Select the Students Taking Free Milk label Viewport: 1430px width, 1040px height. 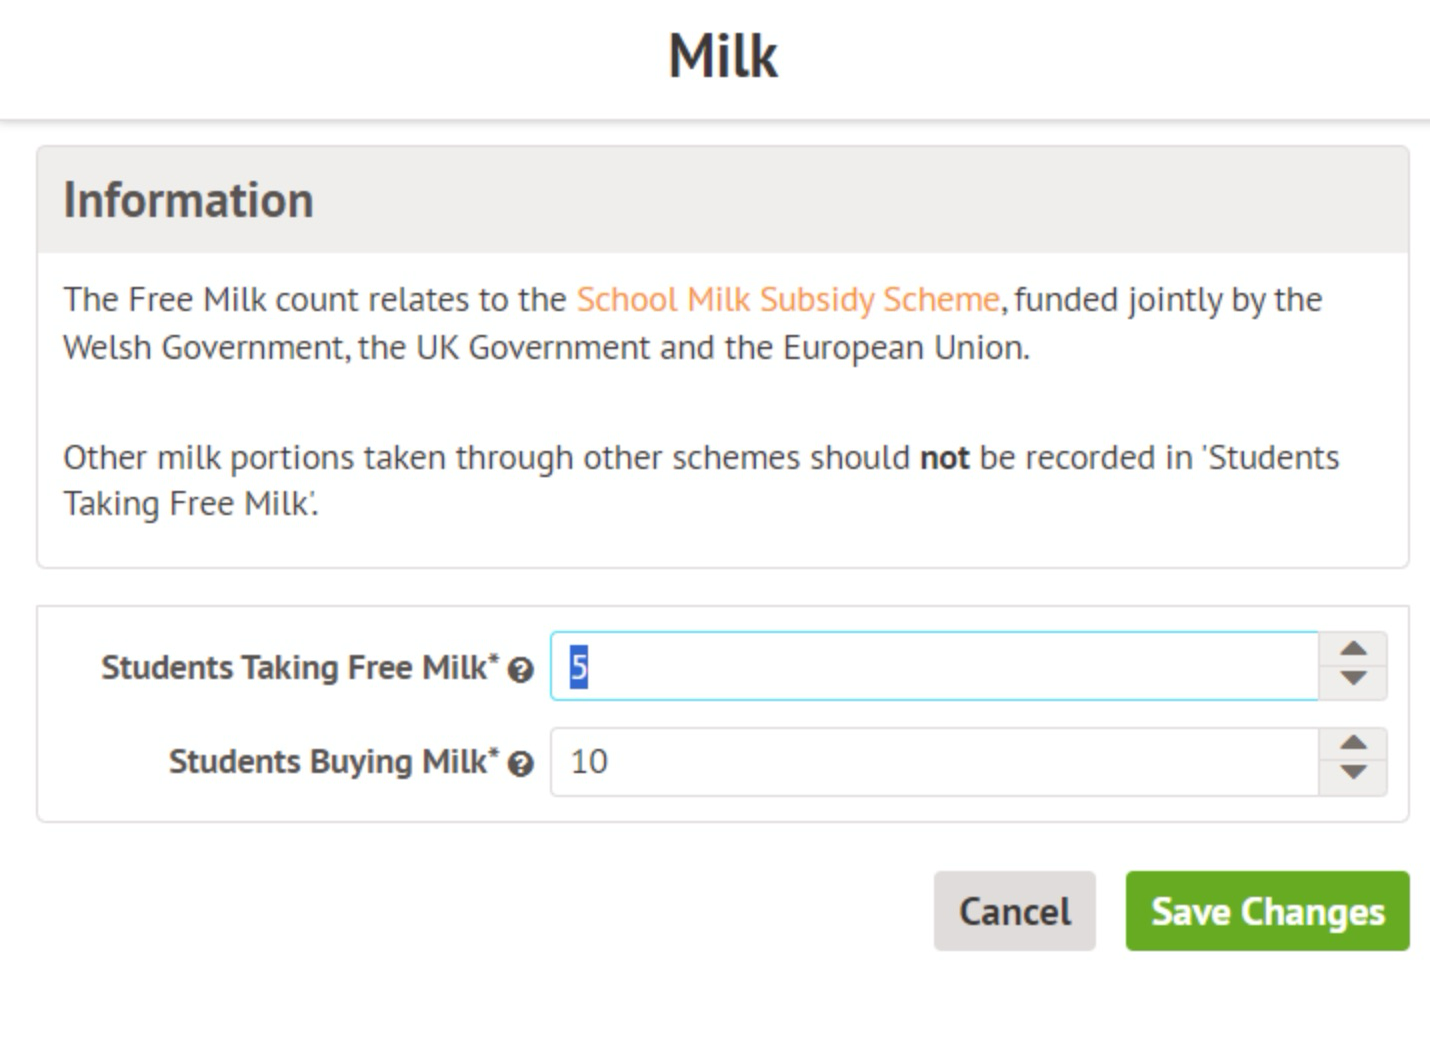(294, 667)
